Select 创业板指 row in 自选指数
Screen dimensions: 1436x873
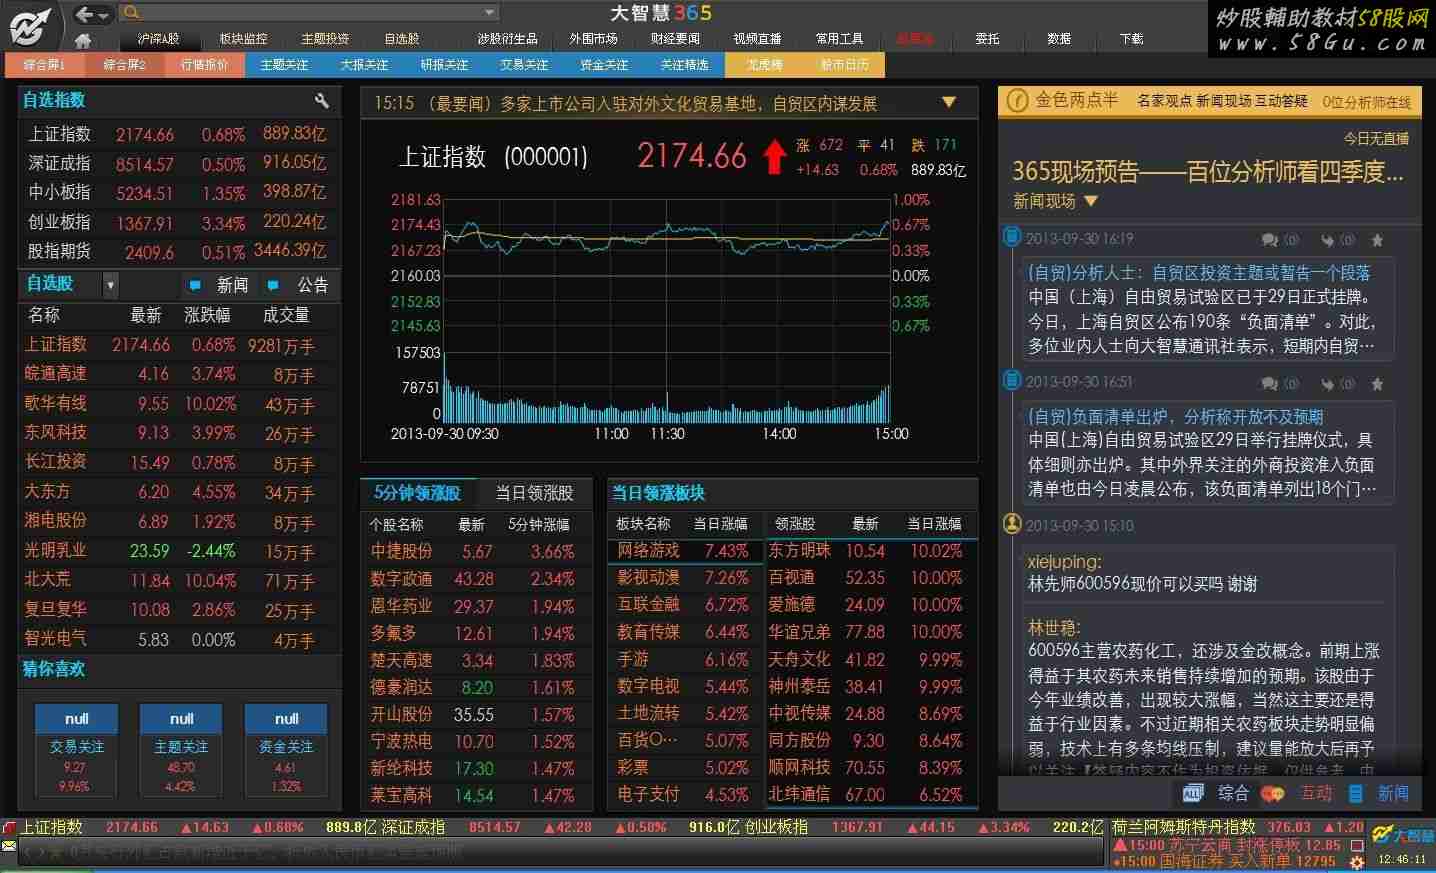tap(178, 222)
